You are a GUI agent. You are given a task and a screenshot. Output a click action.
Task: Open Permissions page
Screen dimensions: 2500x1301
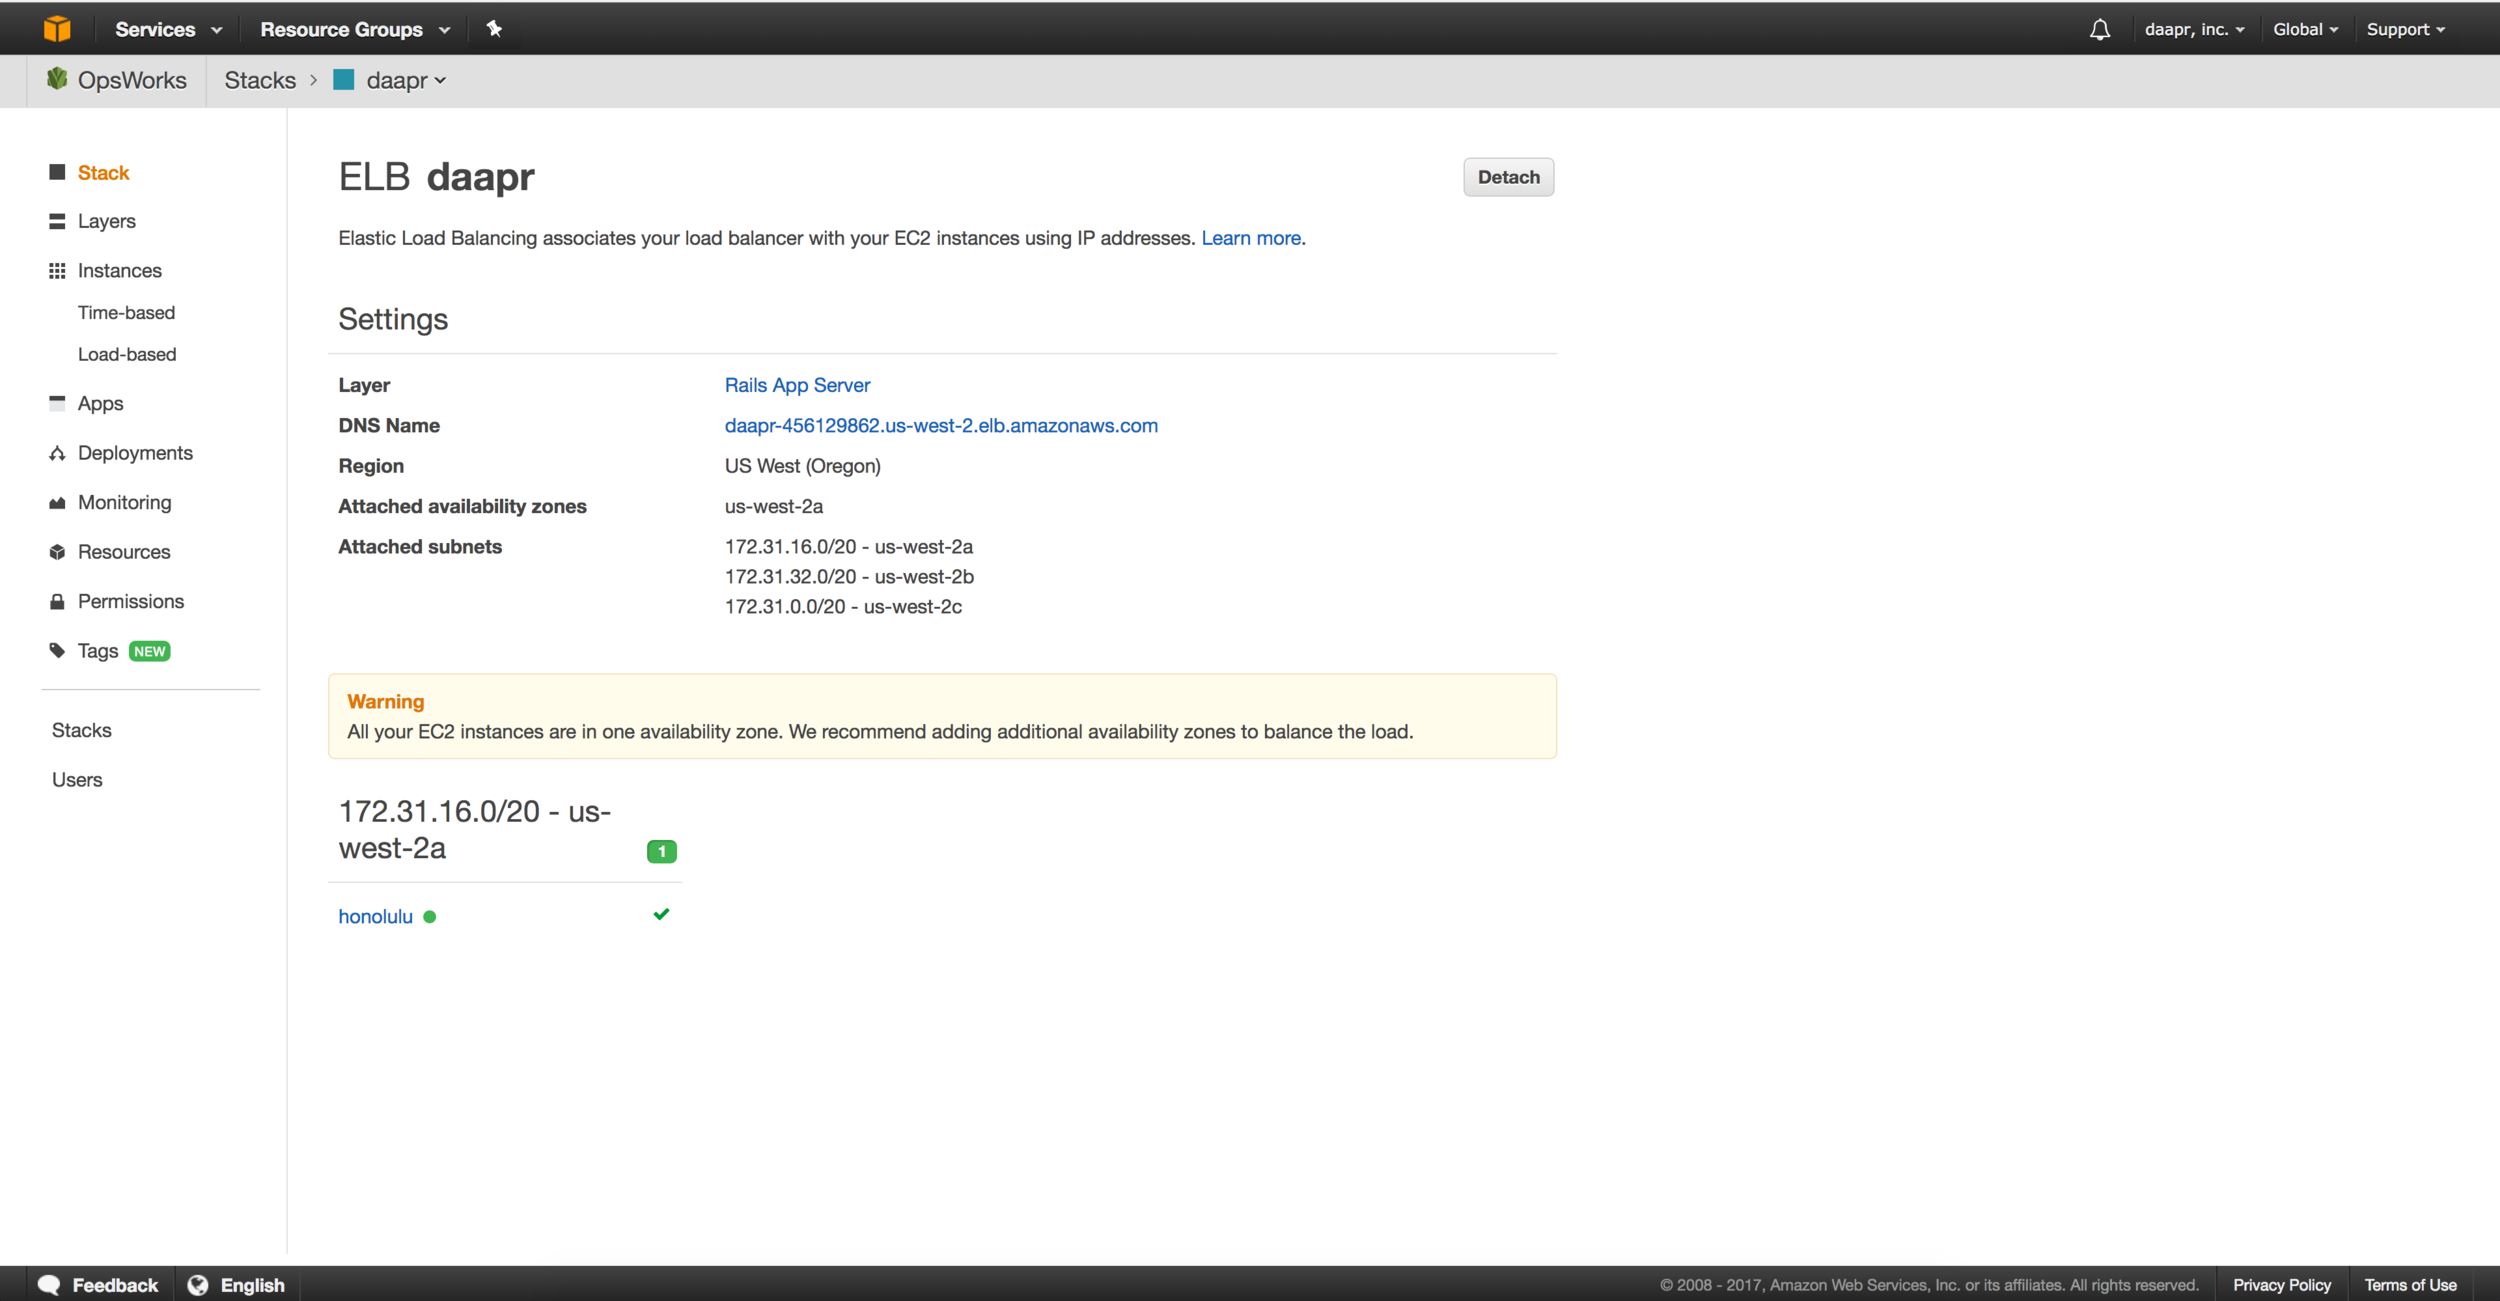(x=131, y=601)
